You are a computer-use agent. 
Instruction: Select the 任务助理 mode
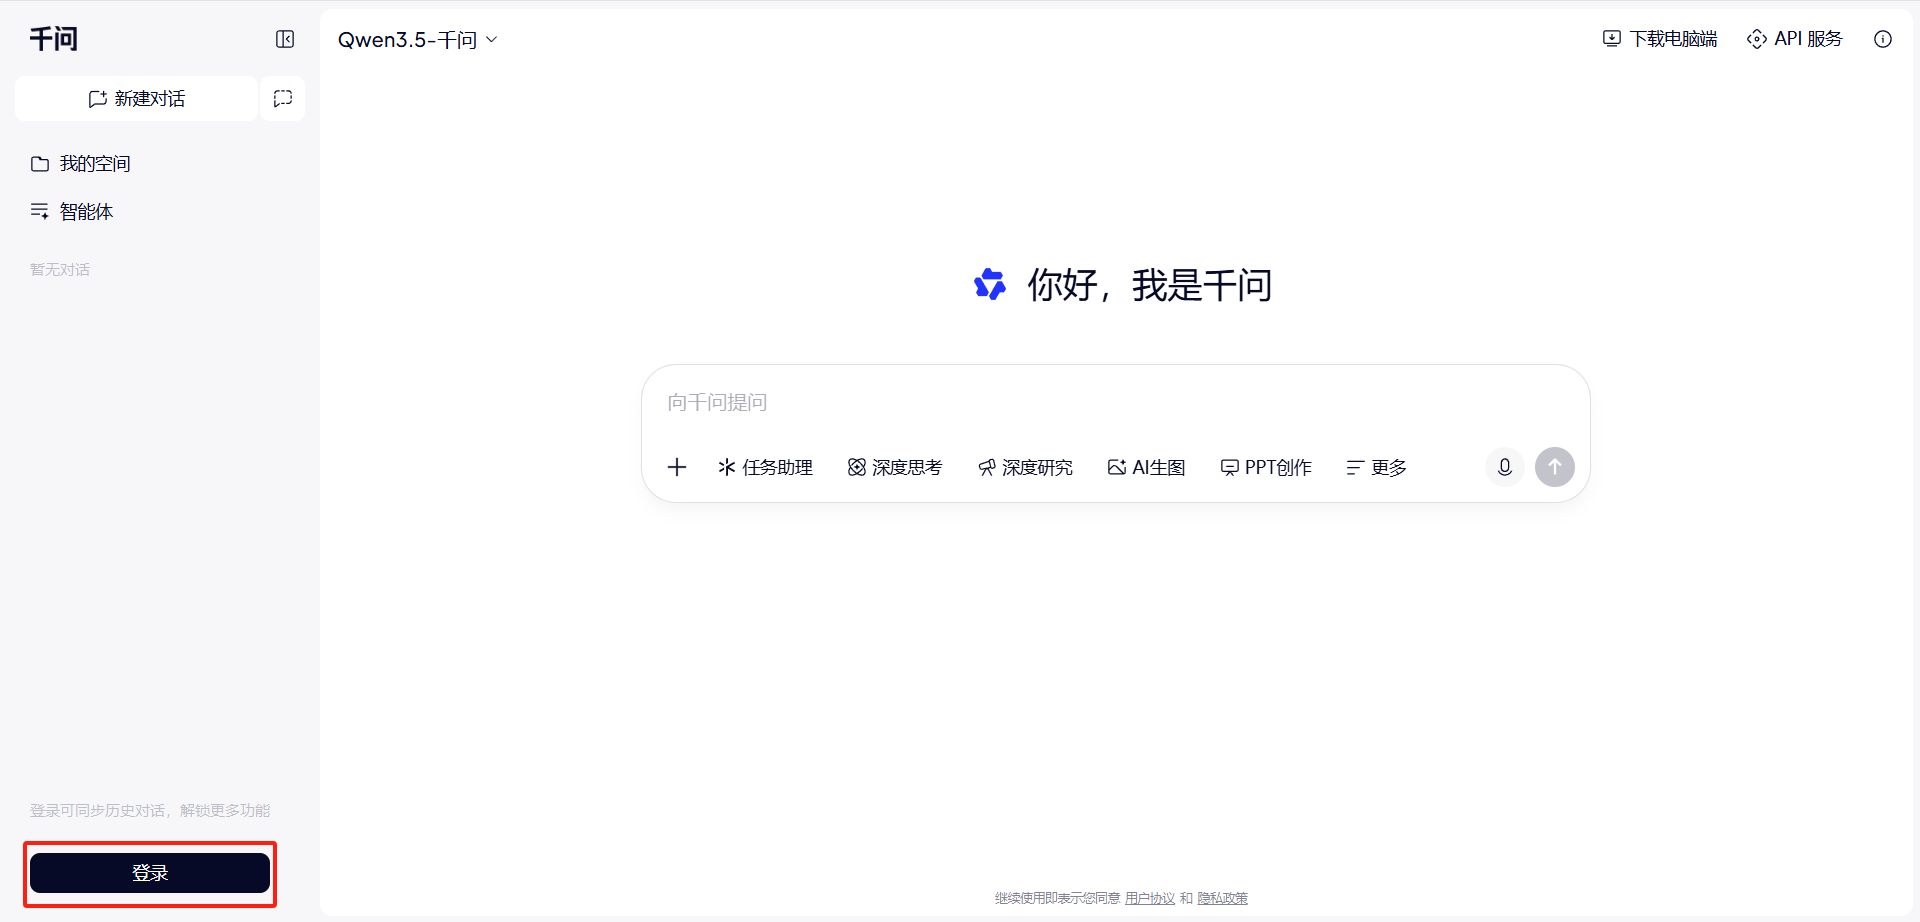[x=765, y=467]
